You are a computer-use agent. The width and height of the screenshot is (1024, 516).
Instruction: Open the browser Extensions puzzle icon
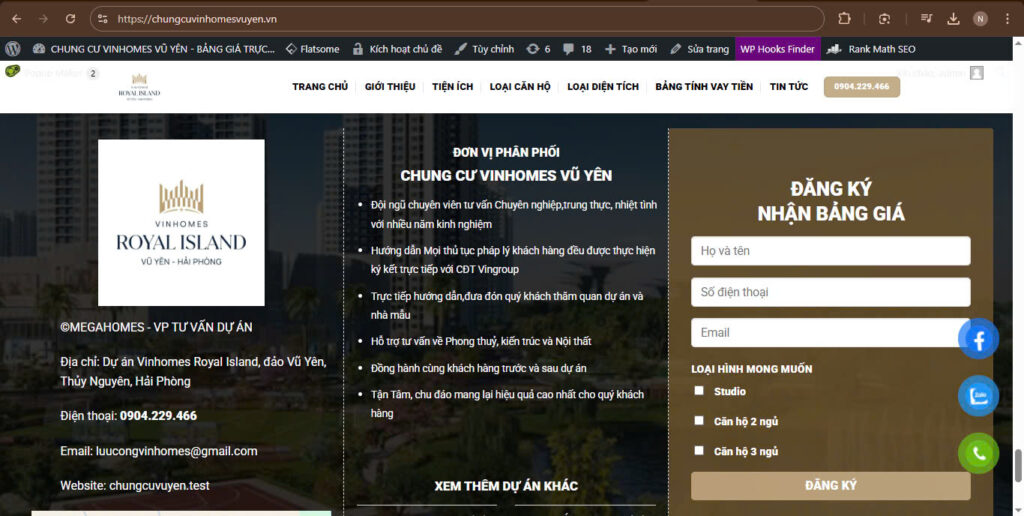click(844, 19)
